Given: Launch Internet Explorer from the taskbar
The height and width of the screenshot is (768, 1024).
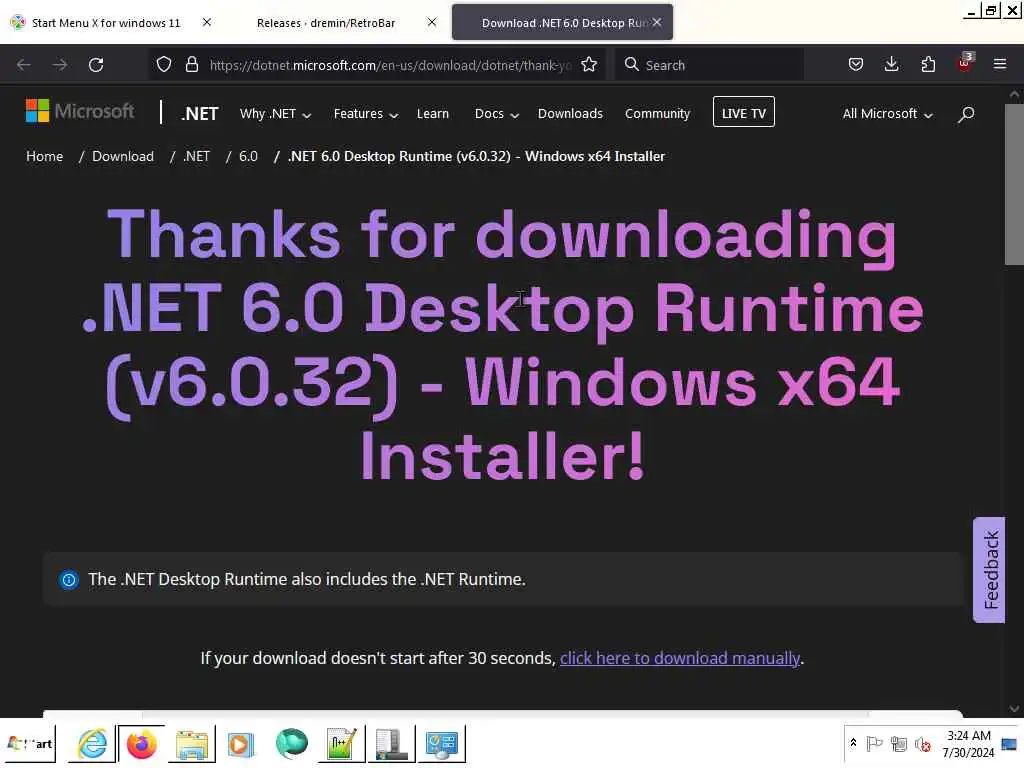Looking at the screenshot, I should coord(92,744).
